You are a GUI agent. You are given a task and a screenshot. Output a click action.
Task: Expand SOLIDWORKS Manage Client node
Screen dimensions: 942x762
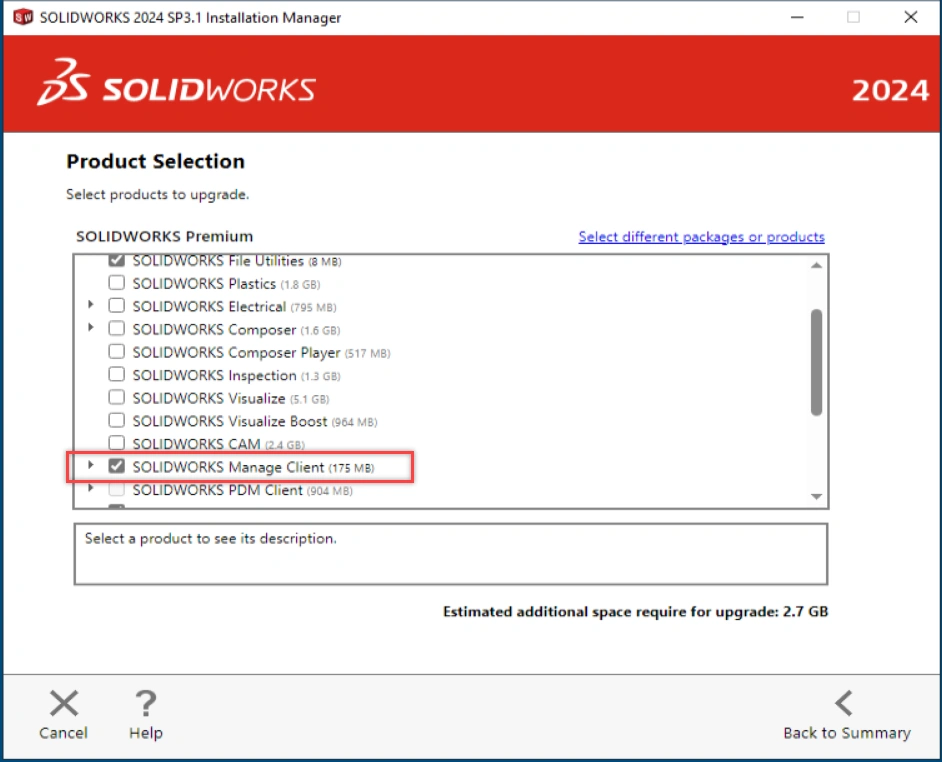click(x=91, y=465)
